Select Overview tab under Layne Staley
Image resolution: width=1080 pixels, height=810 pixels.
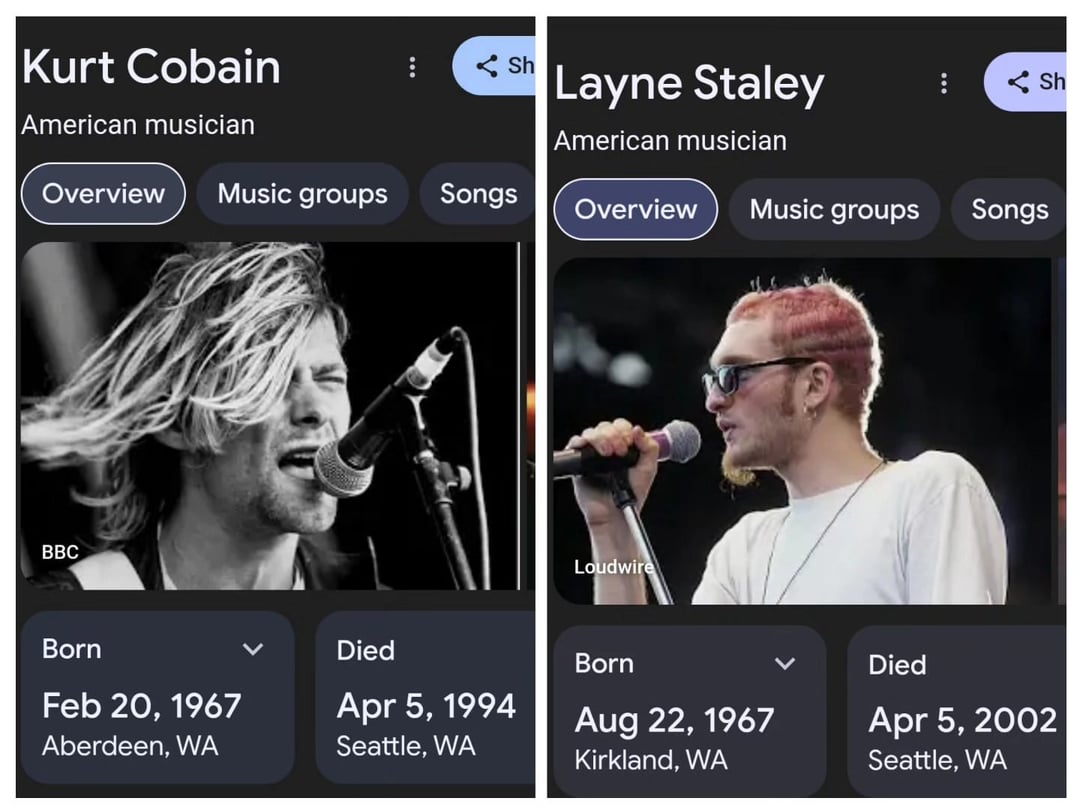(x=635, y=209)
